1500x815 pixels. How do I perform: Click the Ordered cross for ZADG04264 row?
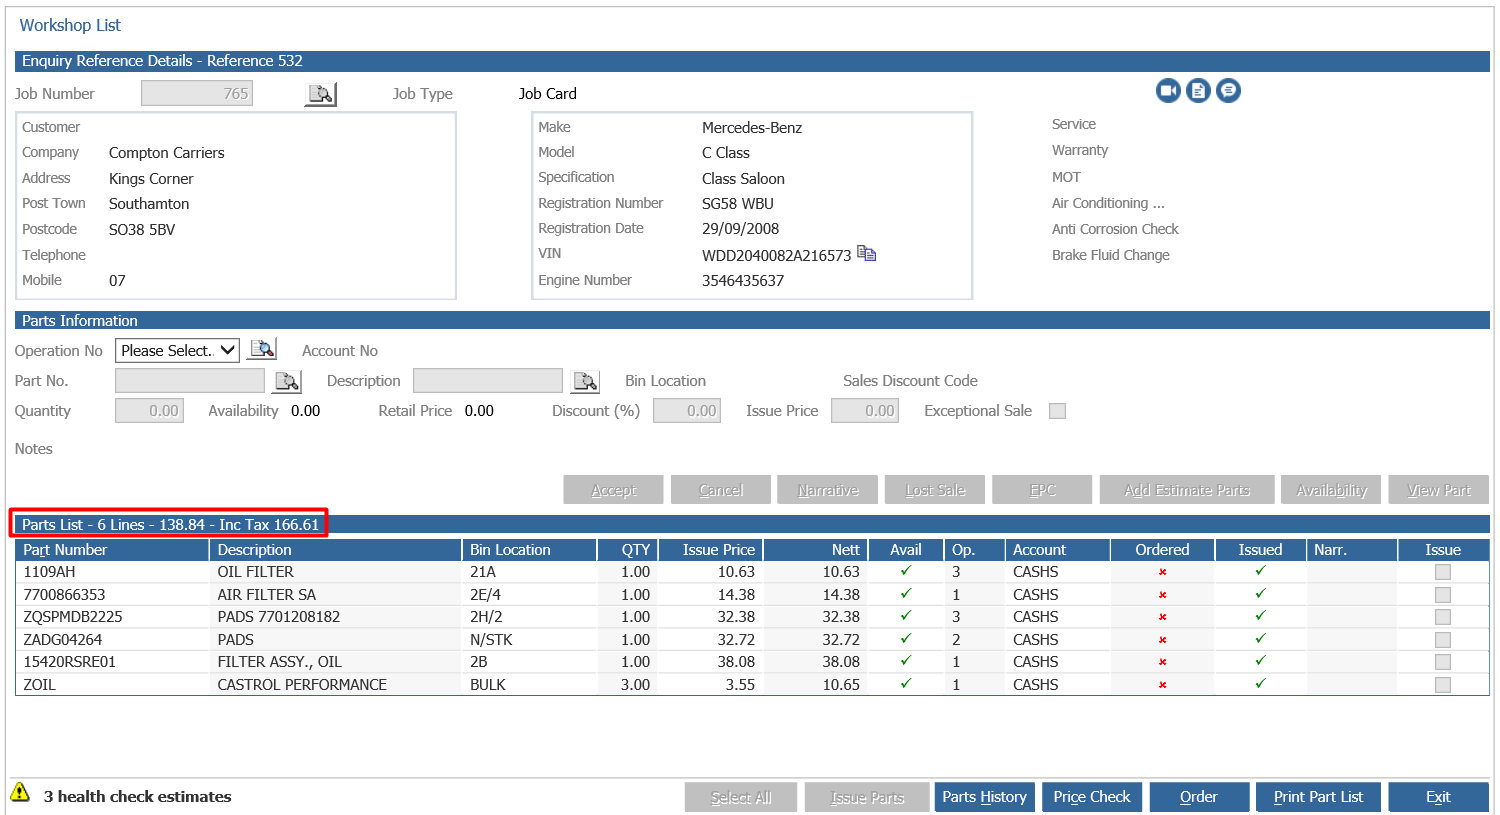point(1162,640)
